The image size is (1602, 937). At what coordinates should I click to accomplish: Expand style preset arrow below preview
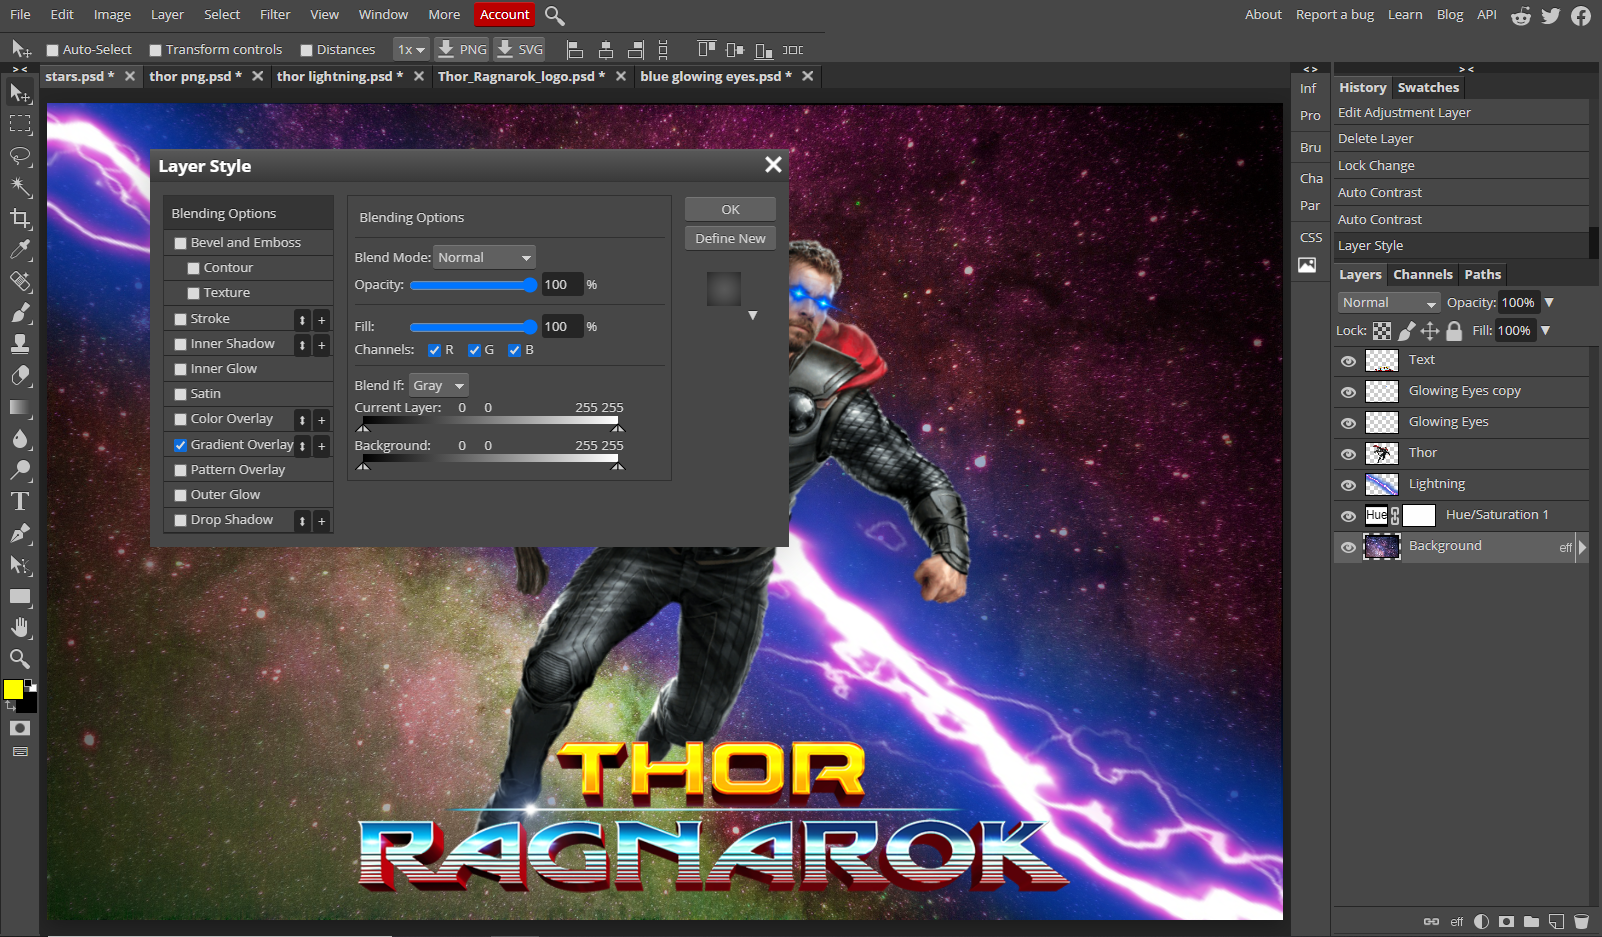(753, 316)
